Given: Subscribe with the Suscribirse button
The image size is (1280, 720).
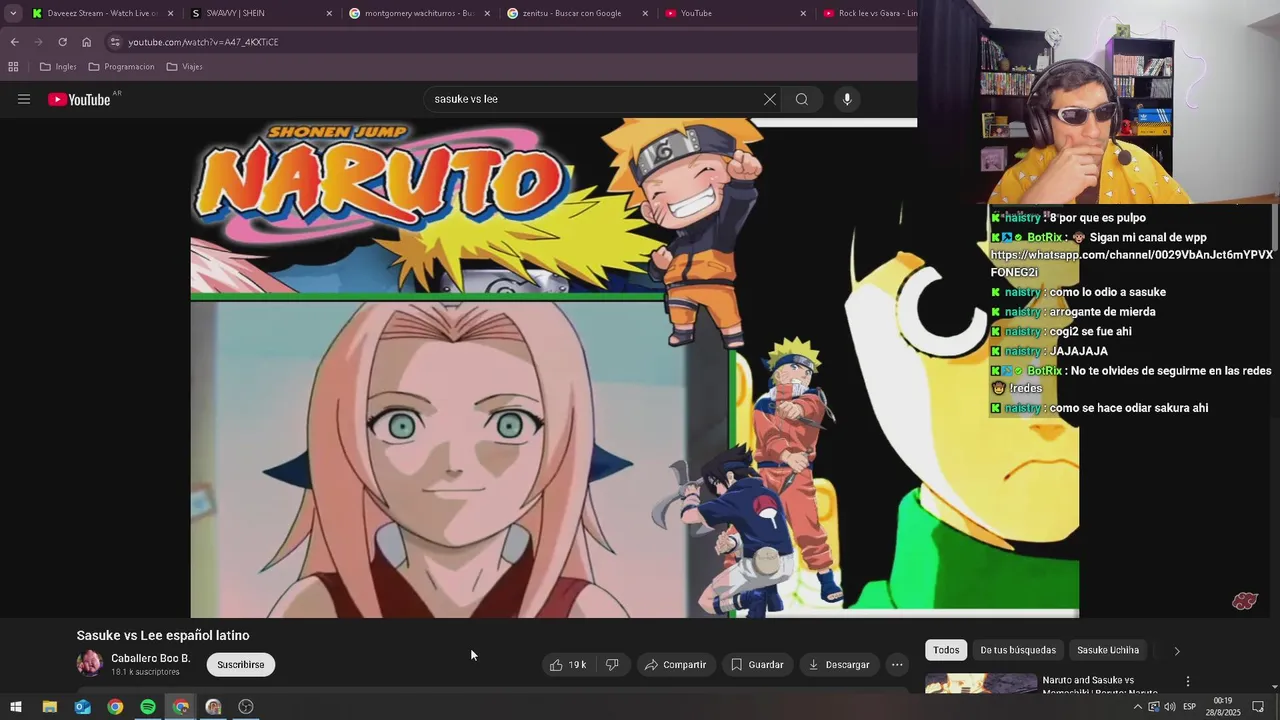Looking at the screenshot, I should point(241,664).
